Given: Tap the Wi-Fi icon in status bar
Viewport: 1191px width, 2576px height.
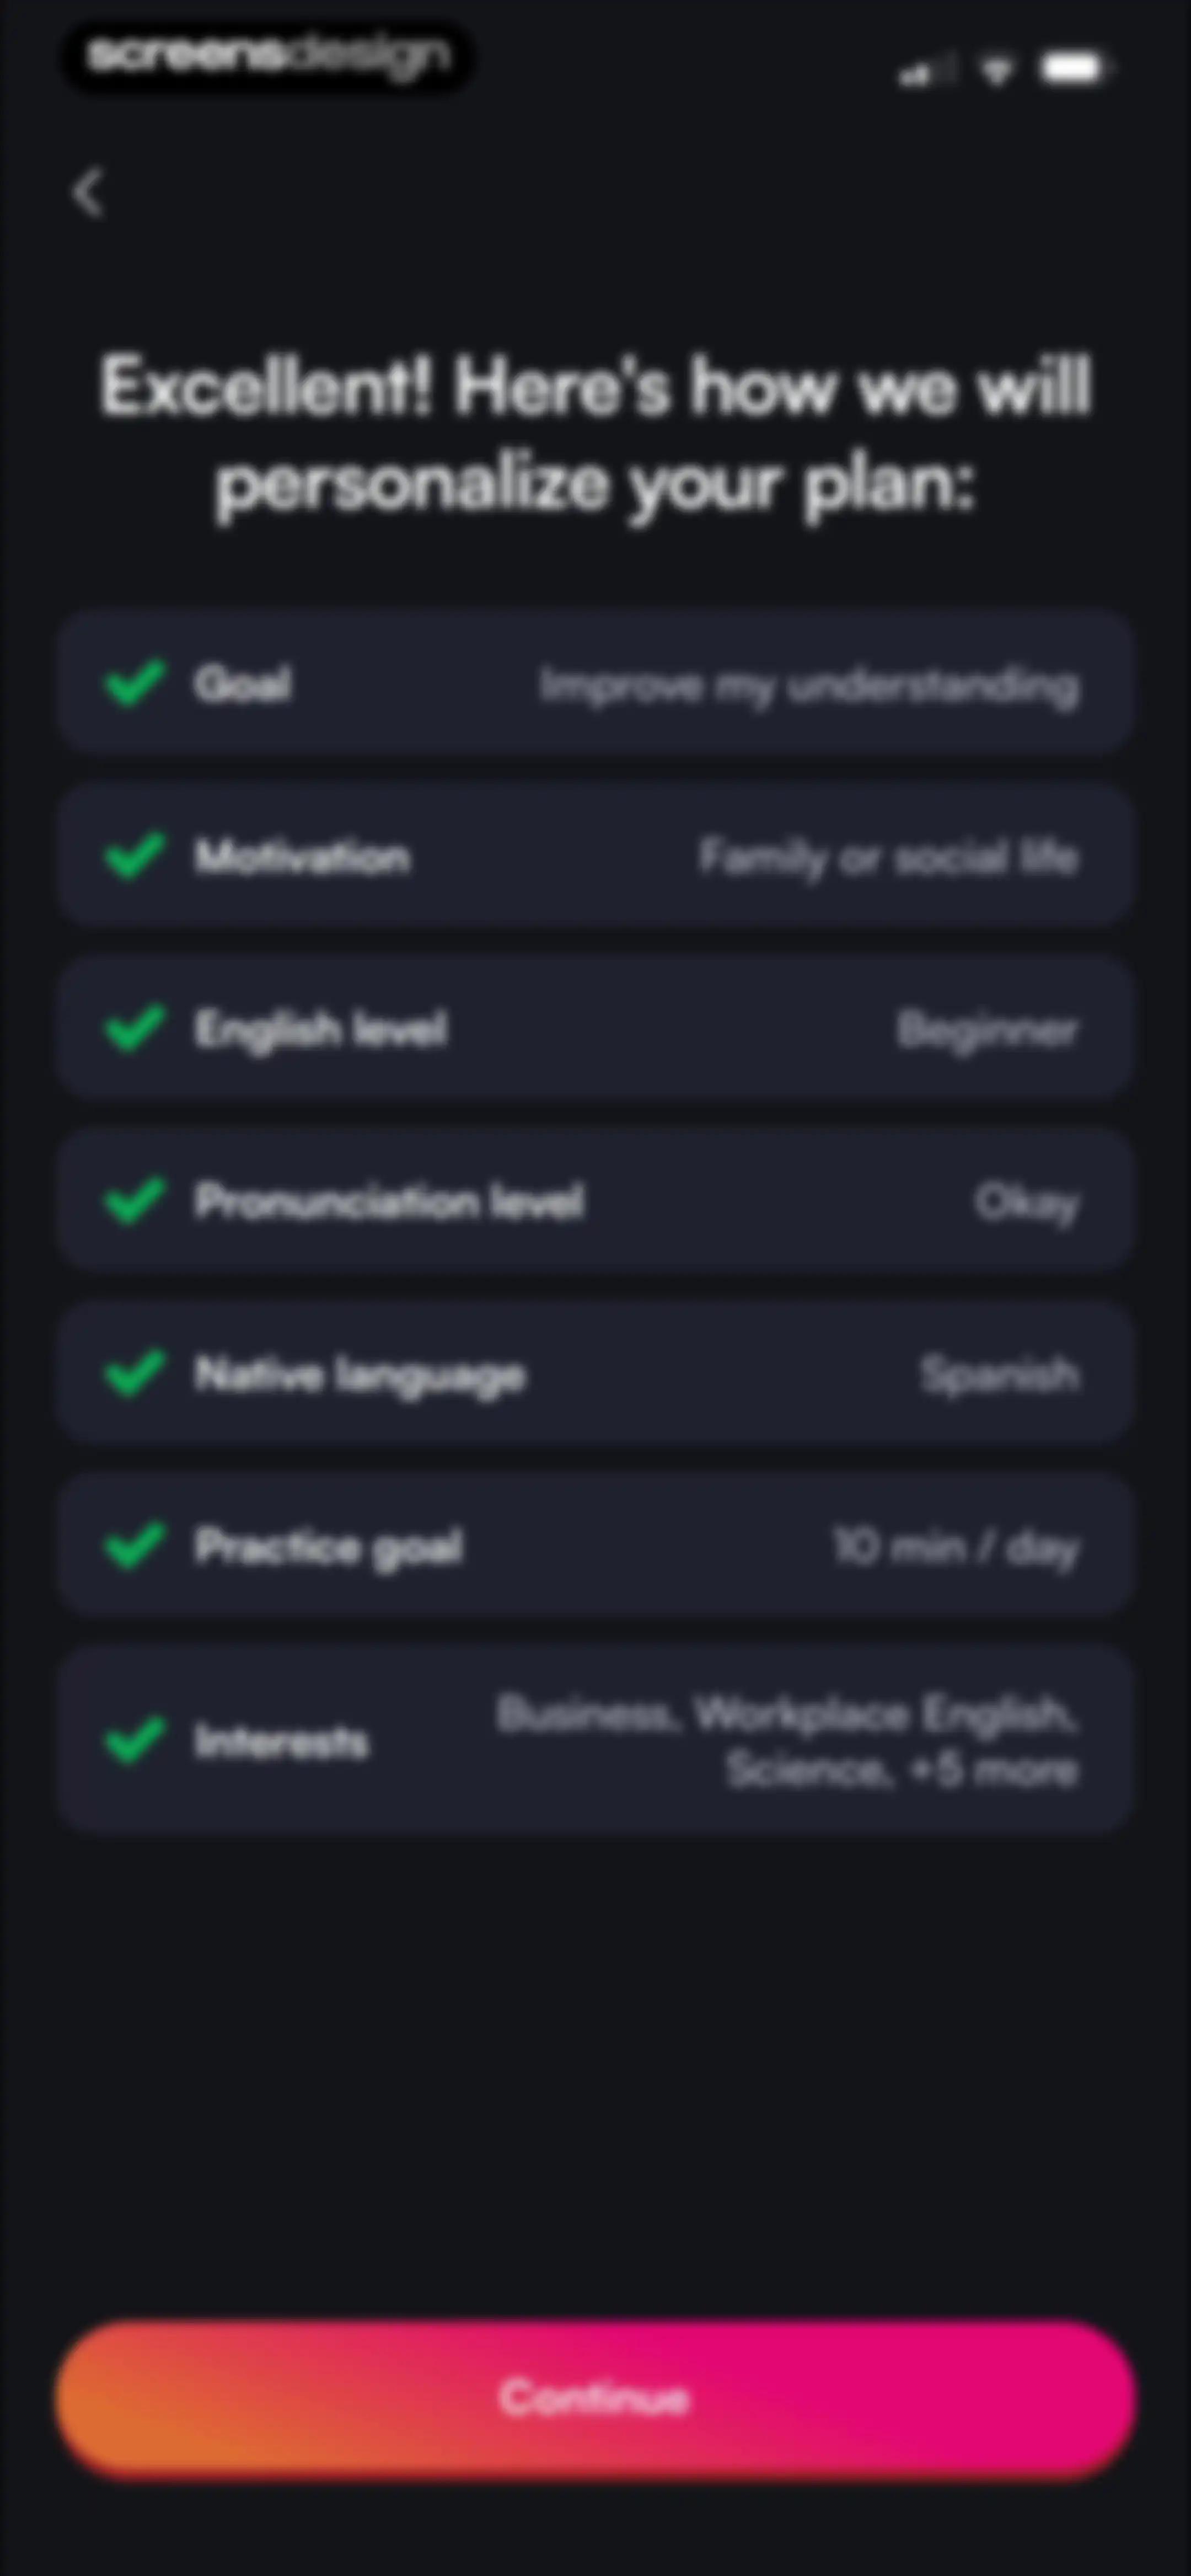Looking at the screenshot, I should tap(996, 69).
